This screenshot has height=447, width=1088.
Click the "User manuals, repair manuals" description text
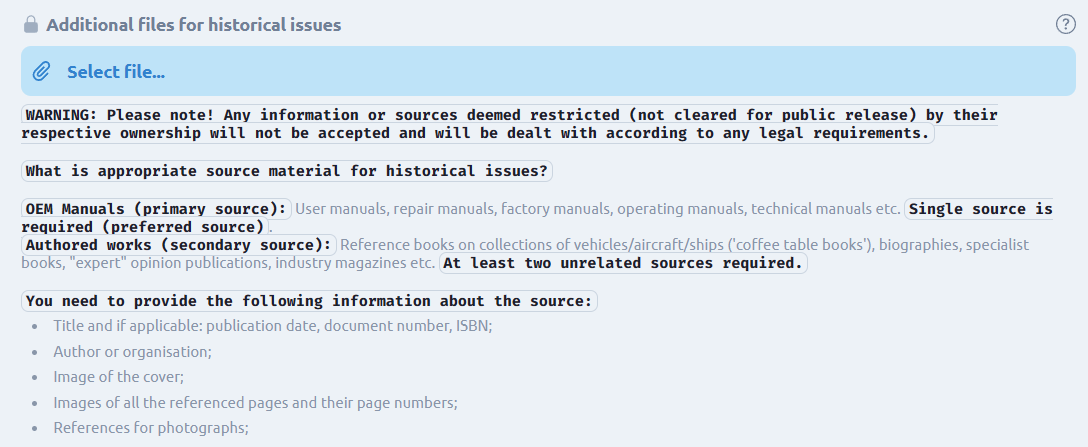tap(597, 210)
